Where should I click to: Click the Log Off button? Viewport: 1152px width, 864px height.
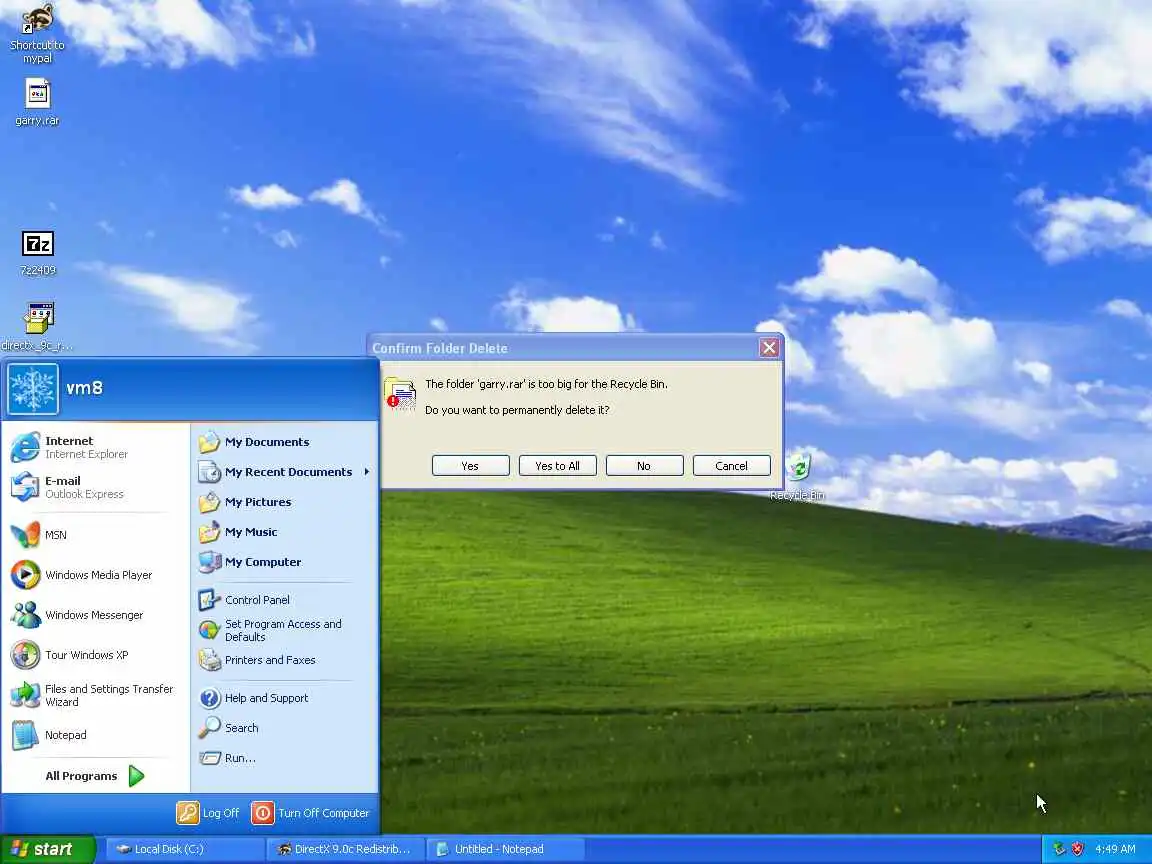pos(209,813)
